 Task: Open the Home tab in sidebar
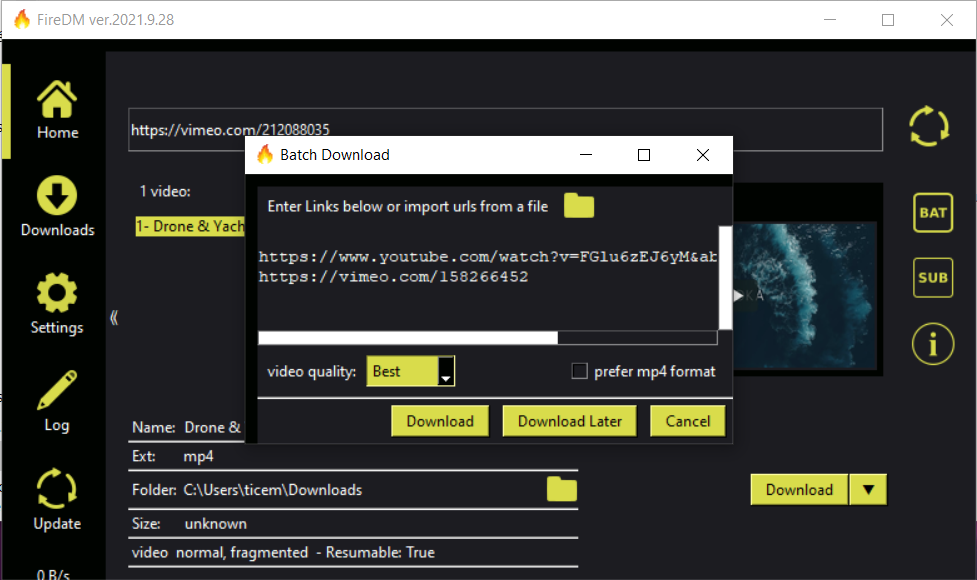coord(57,110)
